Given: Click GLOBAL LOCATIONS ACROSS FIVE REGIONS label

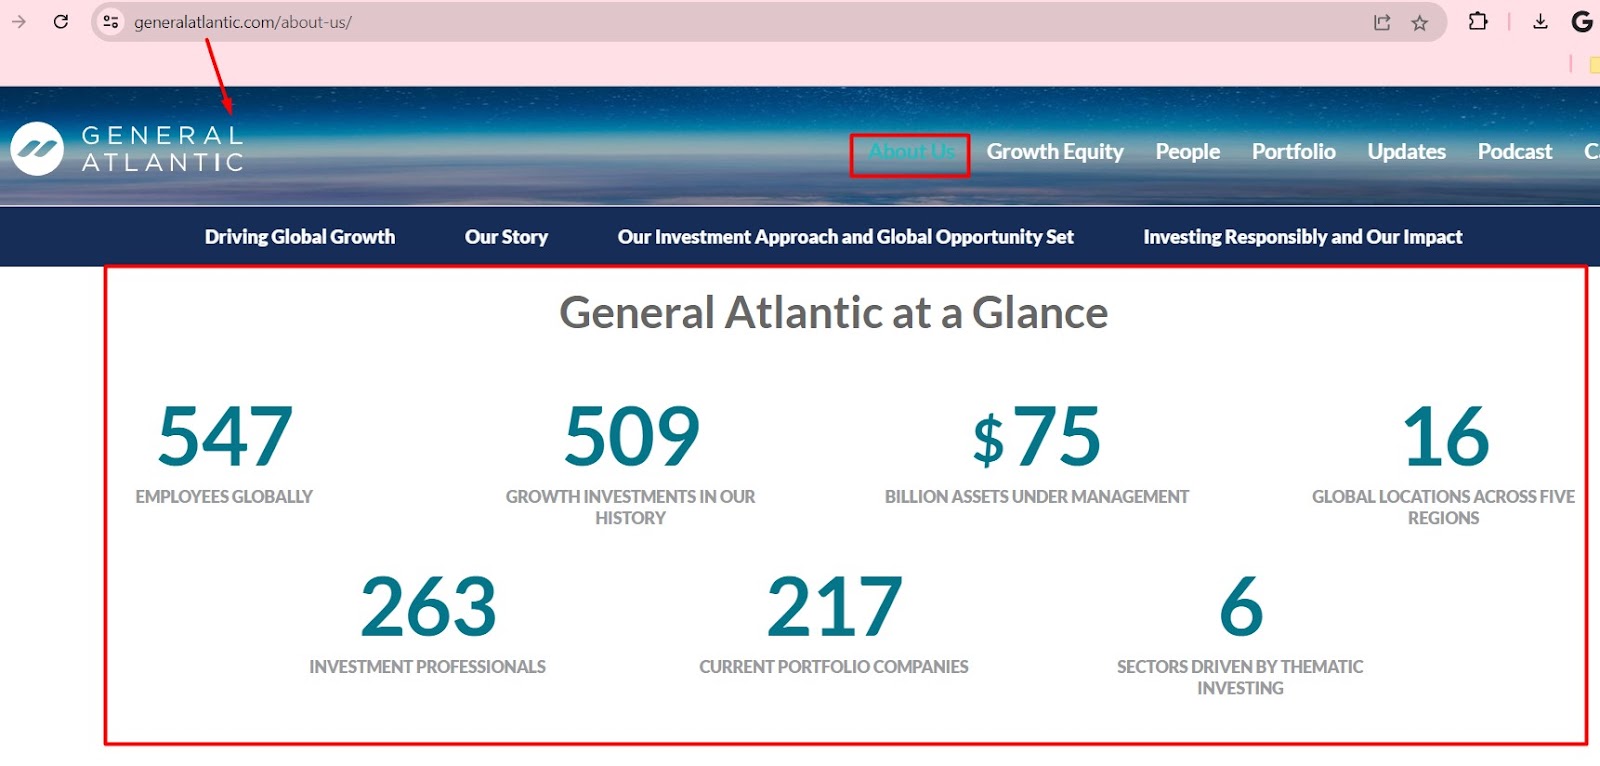Looking at the screenshot, I should (1443, 507).
